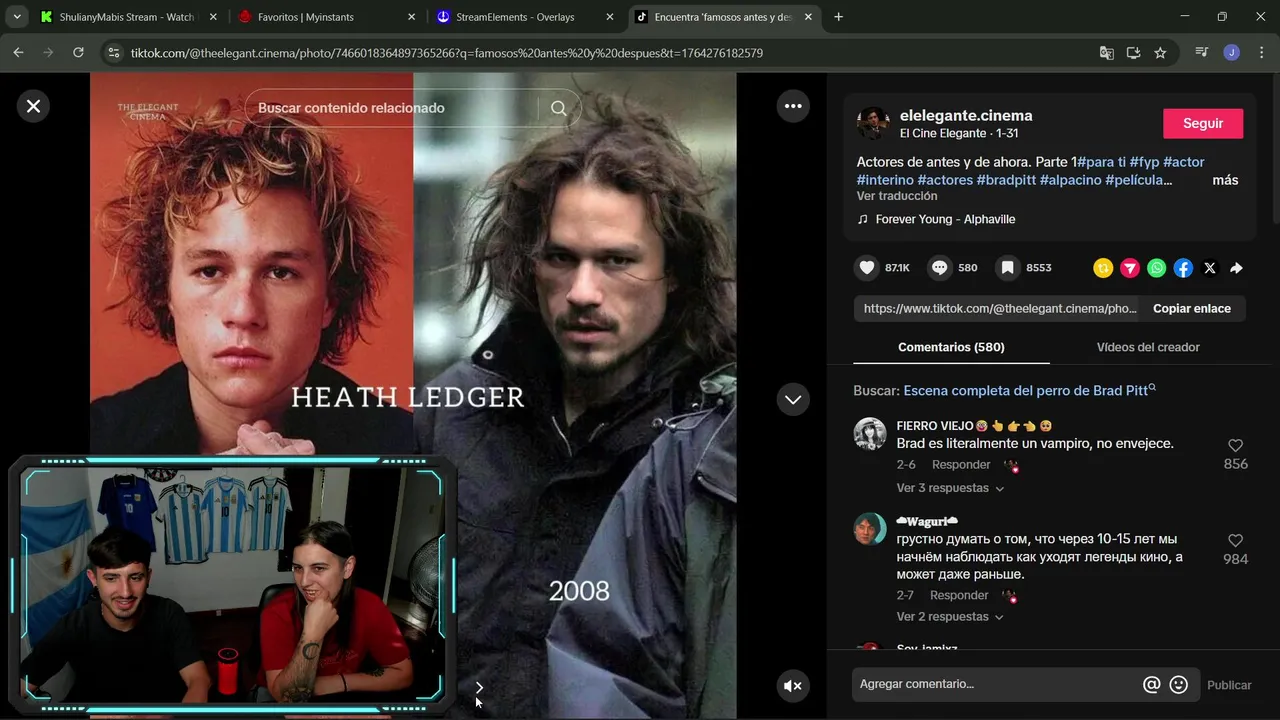
Task: Close the TikTok photo viewer
Action: [x=33, y=106]
